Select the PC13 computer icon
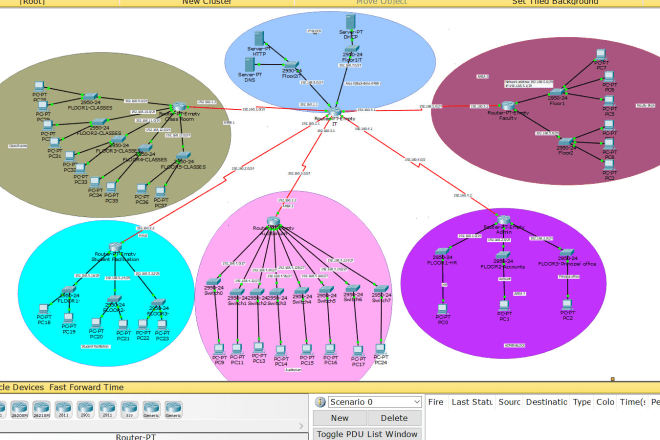Screen dimensions: 660x440 [x=258, y=347]
